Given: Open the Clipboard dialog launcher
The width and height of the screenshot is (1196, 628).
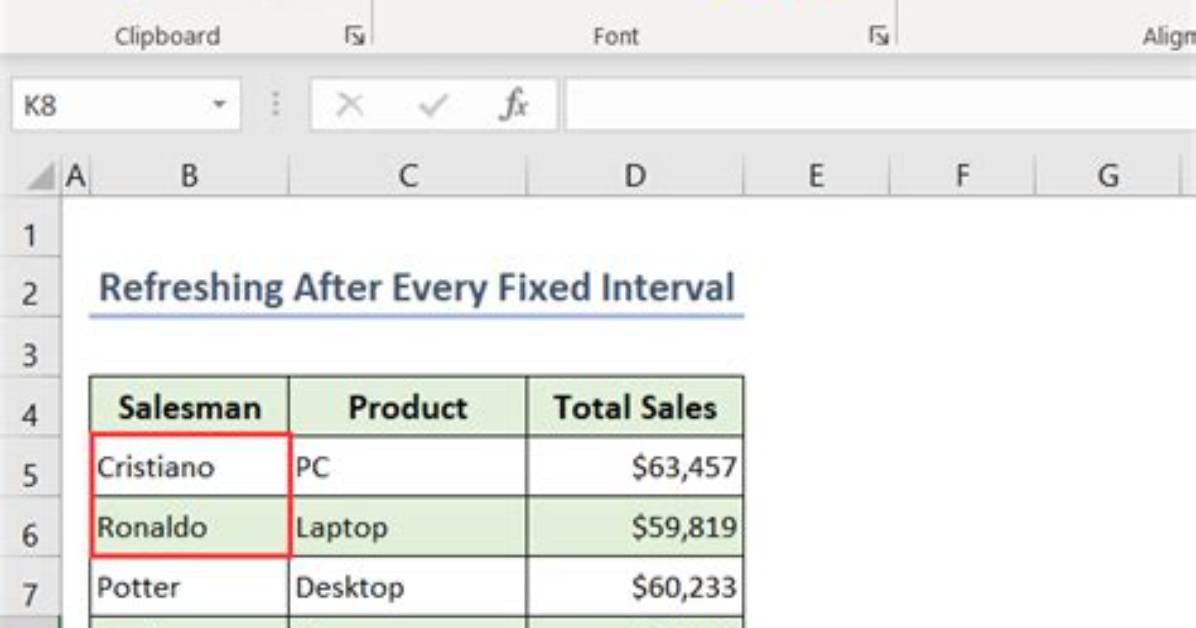Looking at the screenshot, I should [x=354, y=35].
